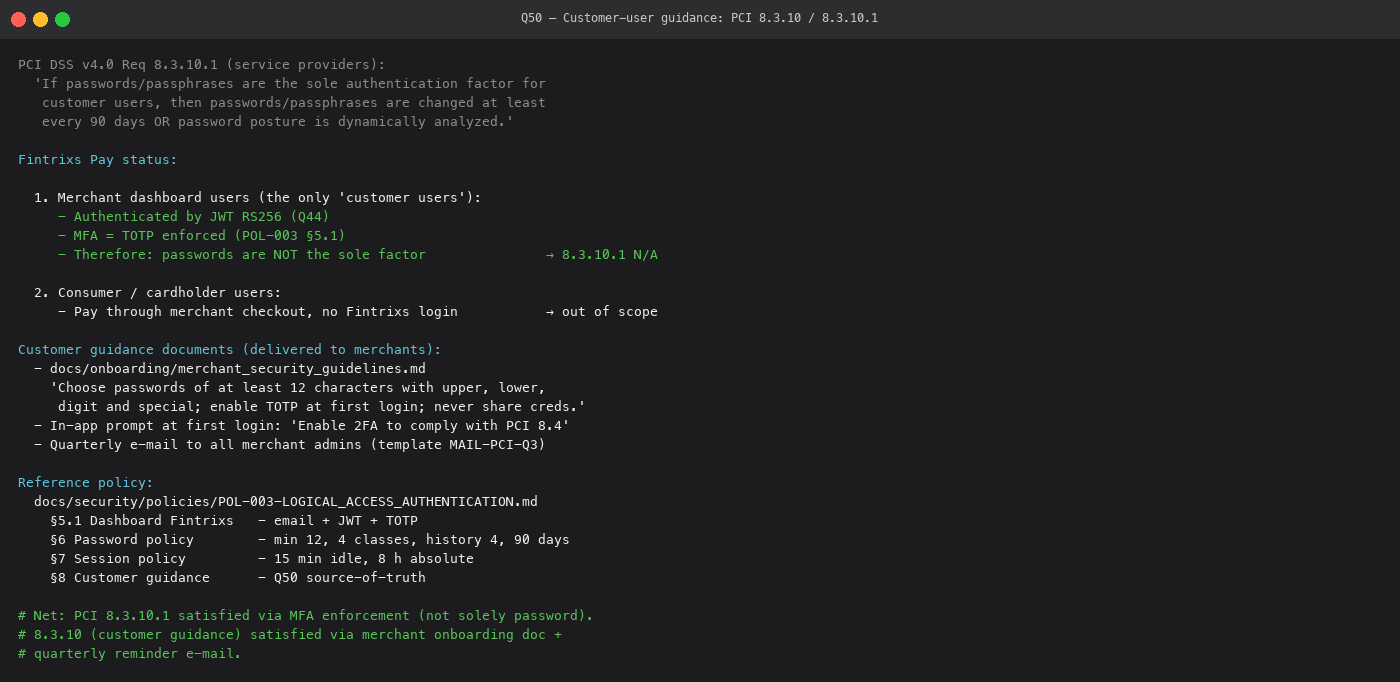Image resolution: width=1400 pixels, height=682 pixels.
Task: Click the 'Reference policy:' heading
Action: pyautogui.click(x=86, y=483)
